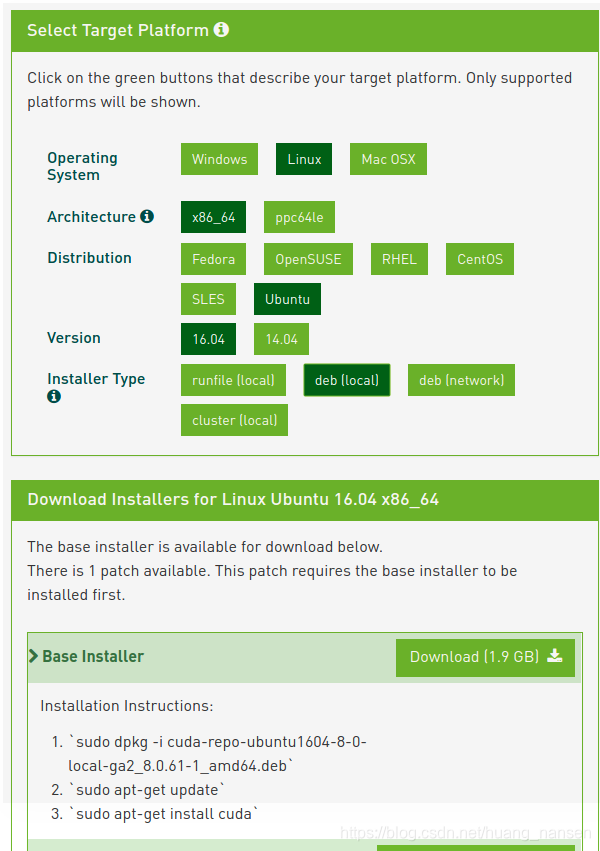Viewport: 600px width, 851px height.
Task: Click the 'Base Installer' title text
Action: click(x=93, y=656)
